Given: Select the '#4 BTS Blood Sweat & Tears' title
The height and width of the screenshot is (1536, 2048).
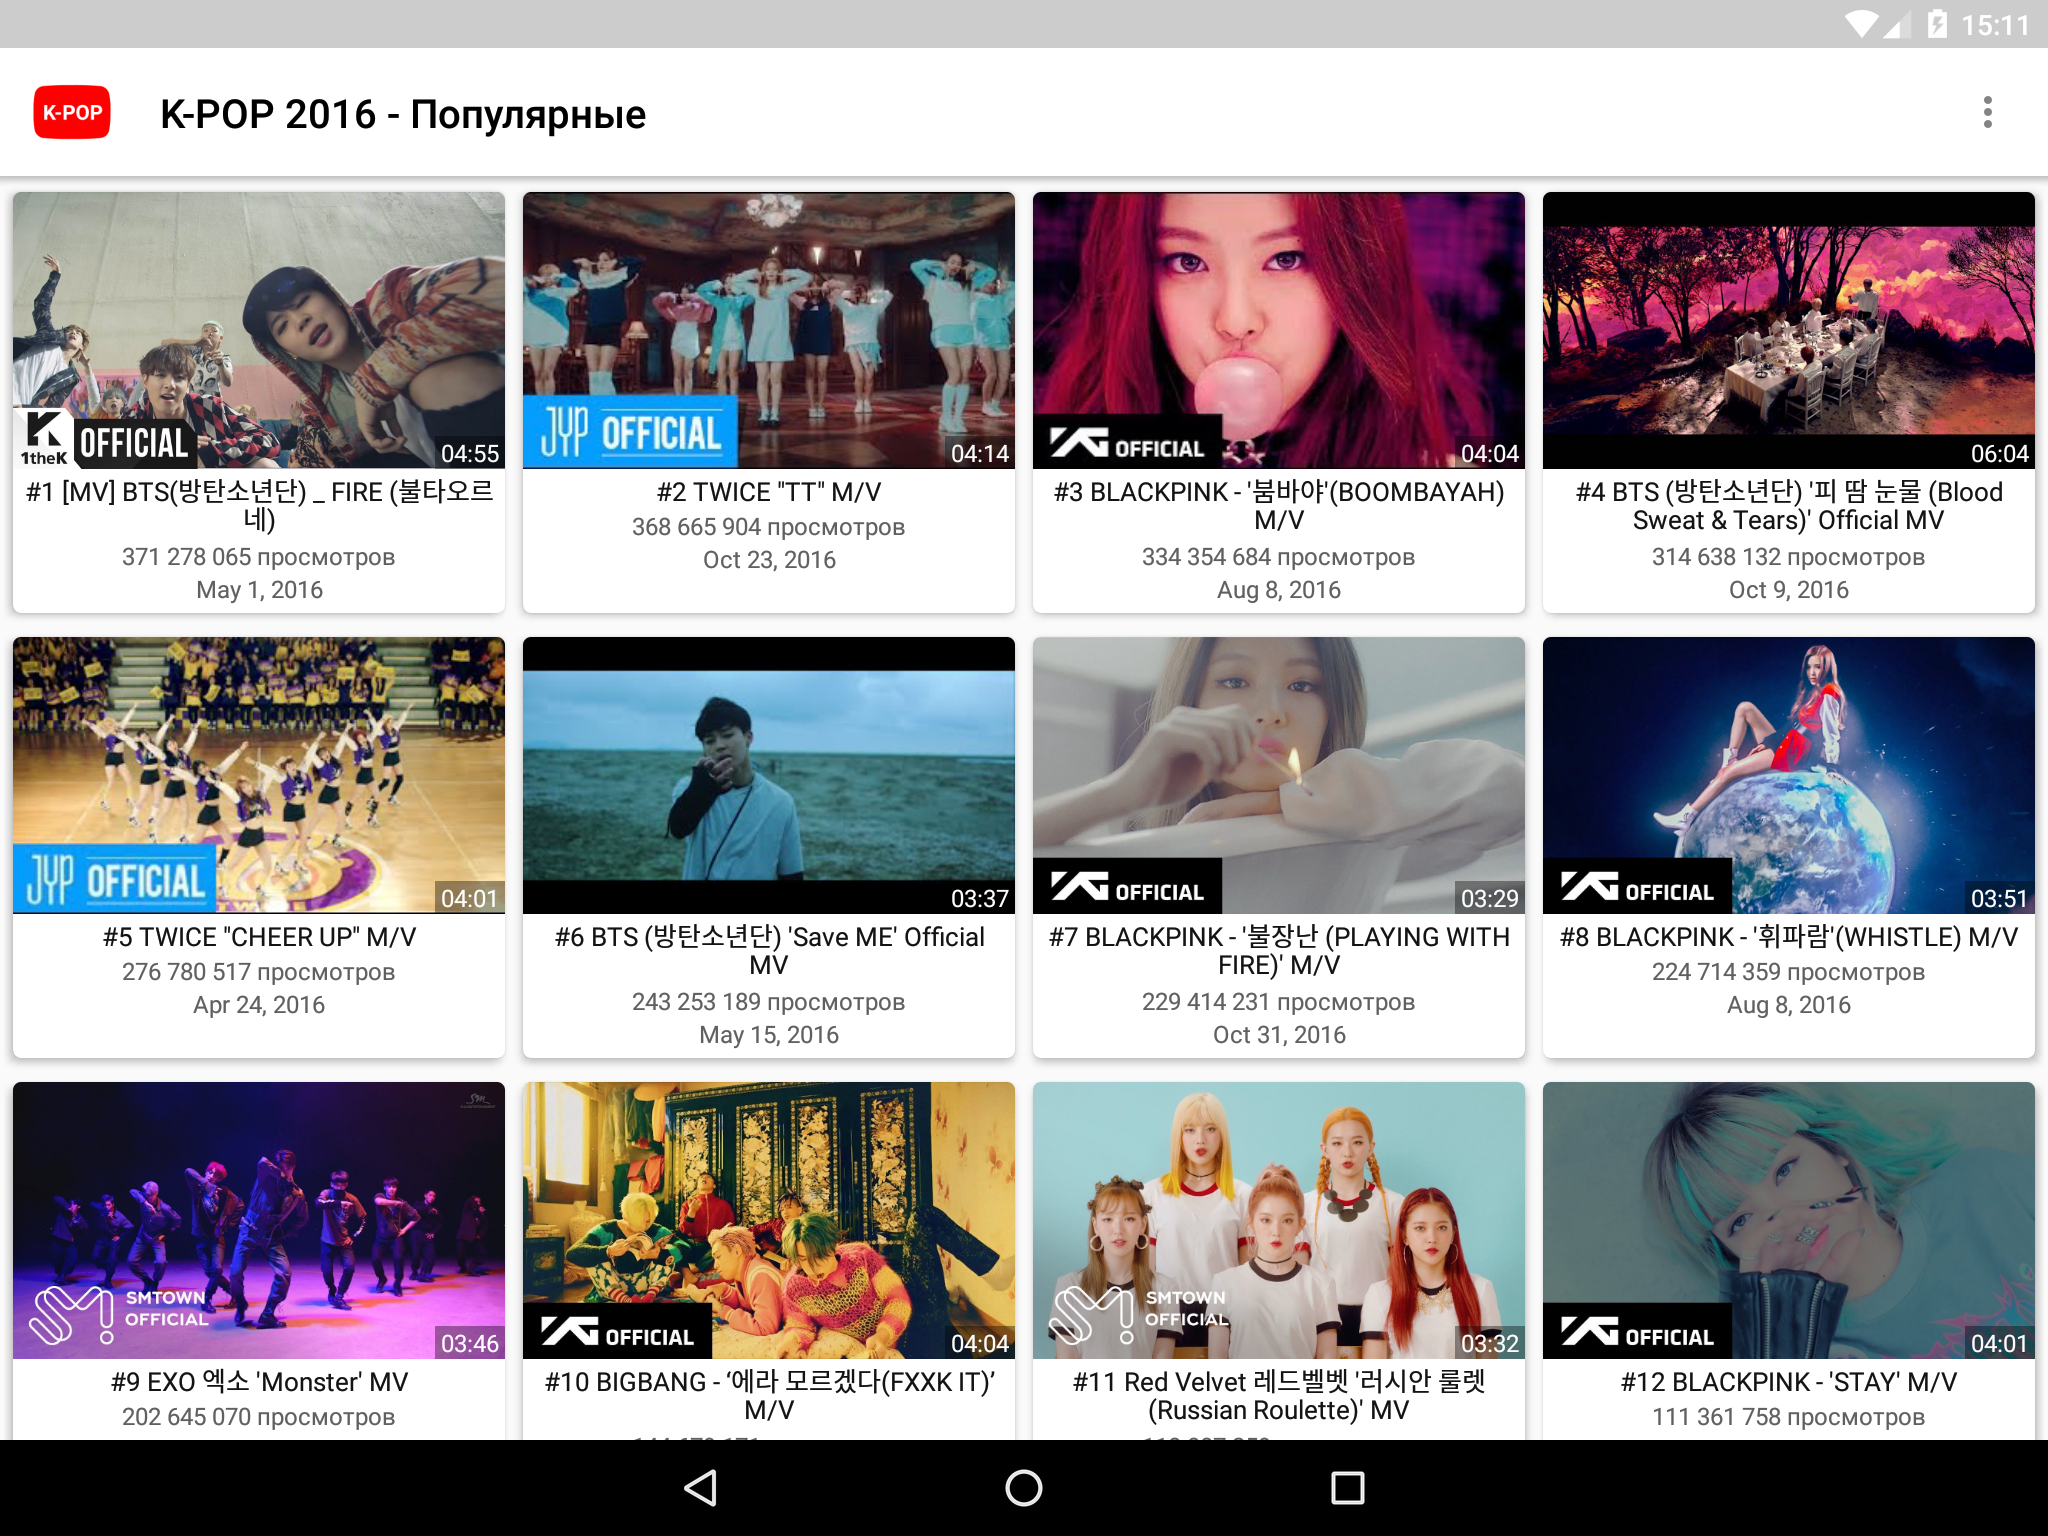Looking at the screenshot, I should click(1789, 506).
